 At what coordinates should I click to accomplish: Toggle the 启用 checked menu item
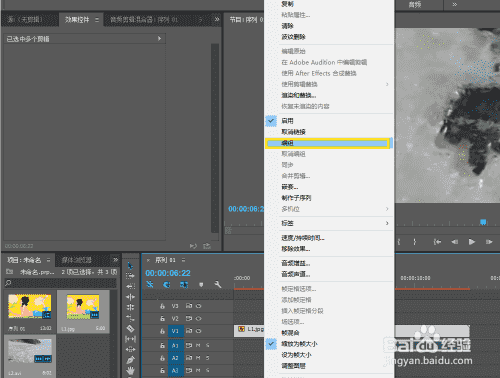click(x=328, y=121)
